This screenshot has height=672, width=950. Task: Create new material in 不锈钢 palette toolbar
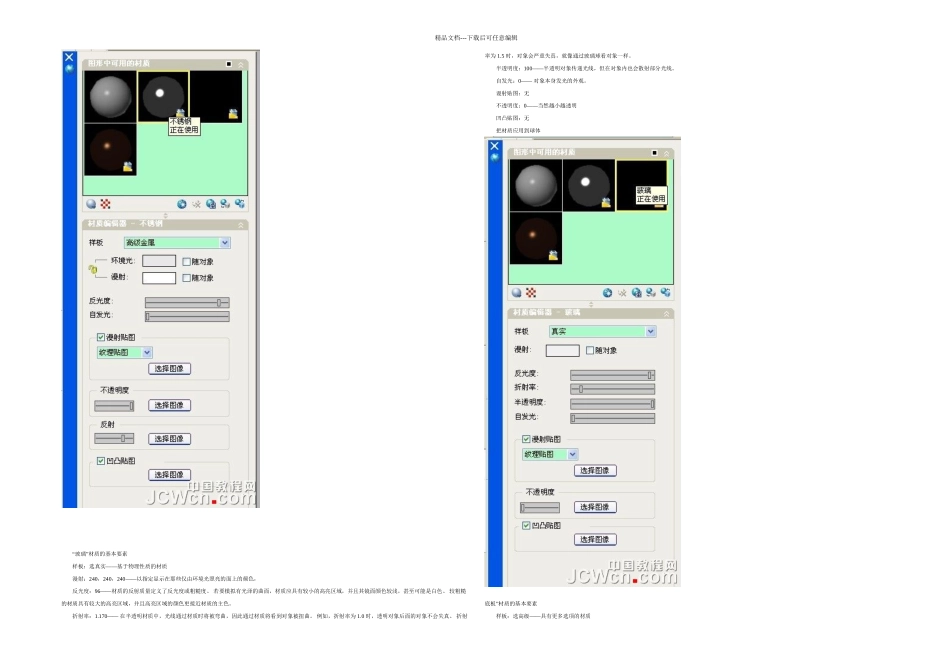click(182, 204)
